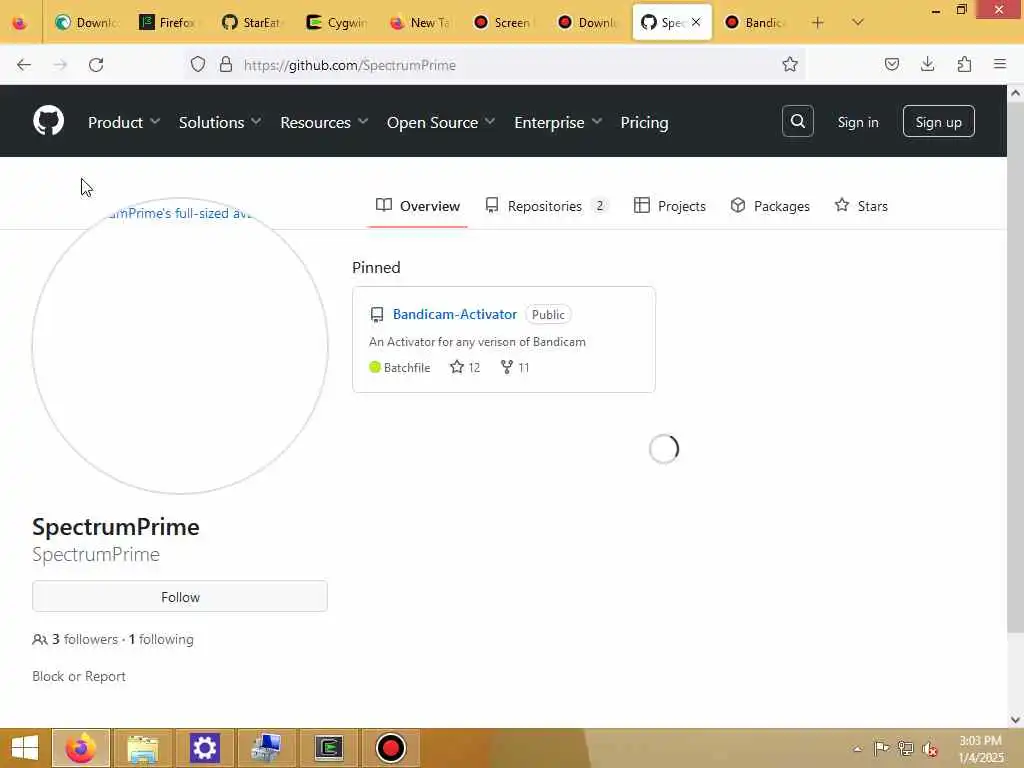Click the padlock site info icon
Screen dimensions: 1024x768
point(226,64)
